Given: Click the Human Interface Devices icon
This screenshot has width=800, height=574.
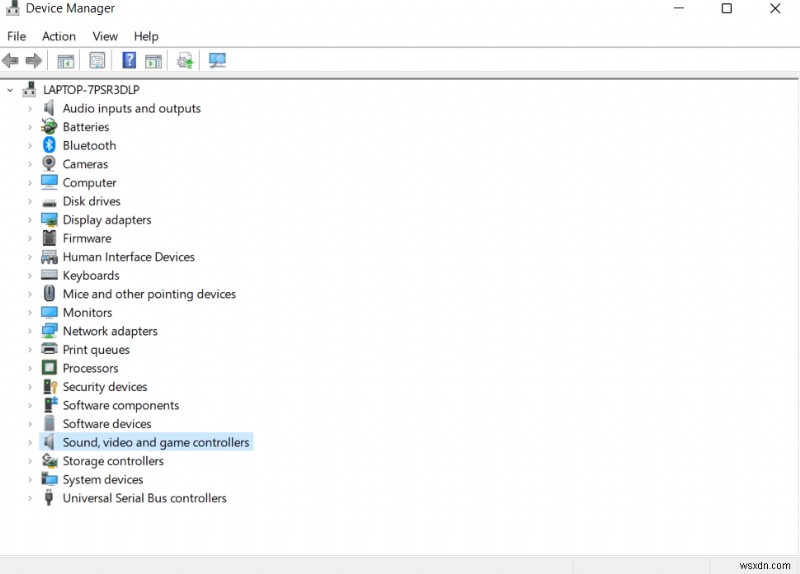Looking at the screenshot, I should click(x=49, y=256).
